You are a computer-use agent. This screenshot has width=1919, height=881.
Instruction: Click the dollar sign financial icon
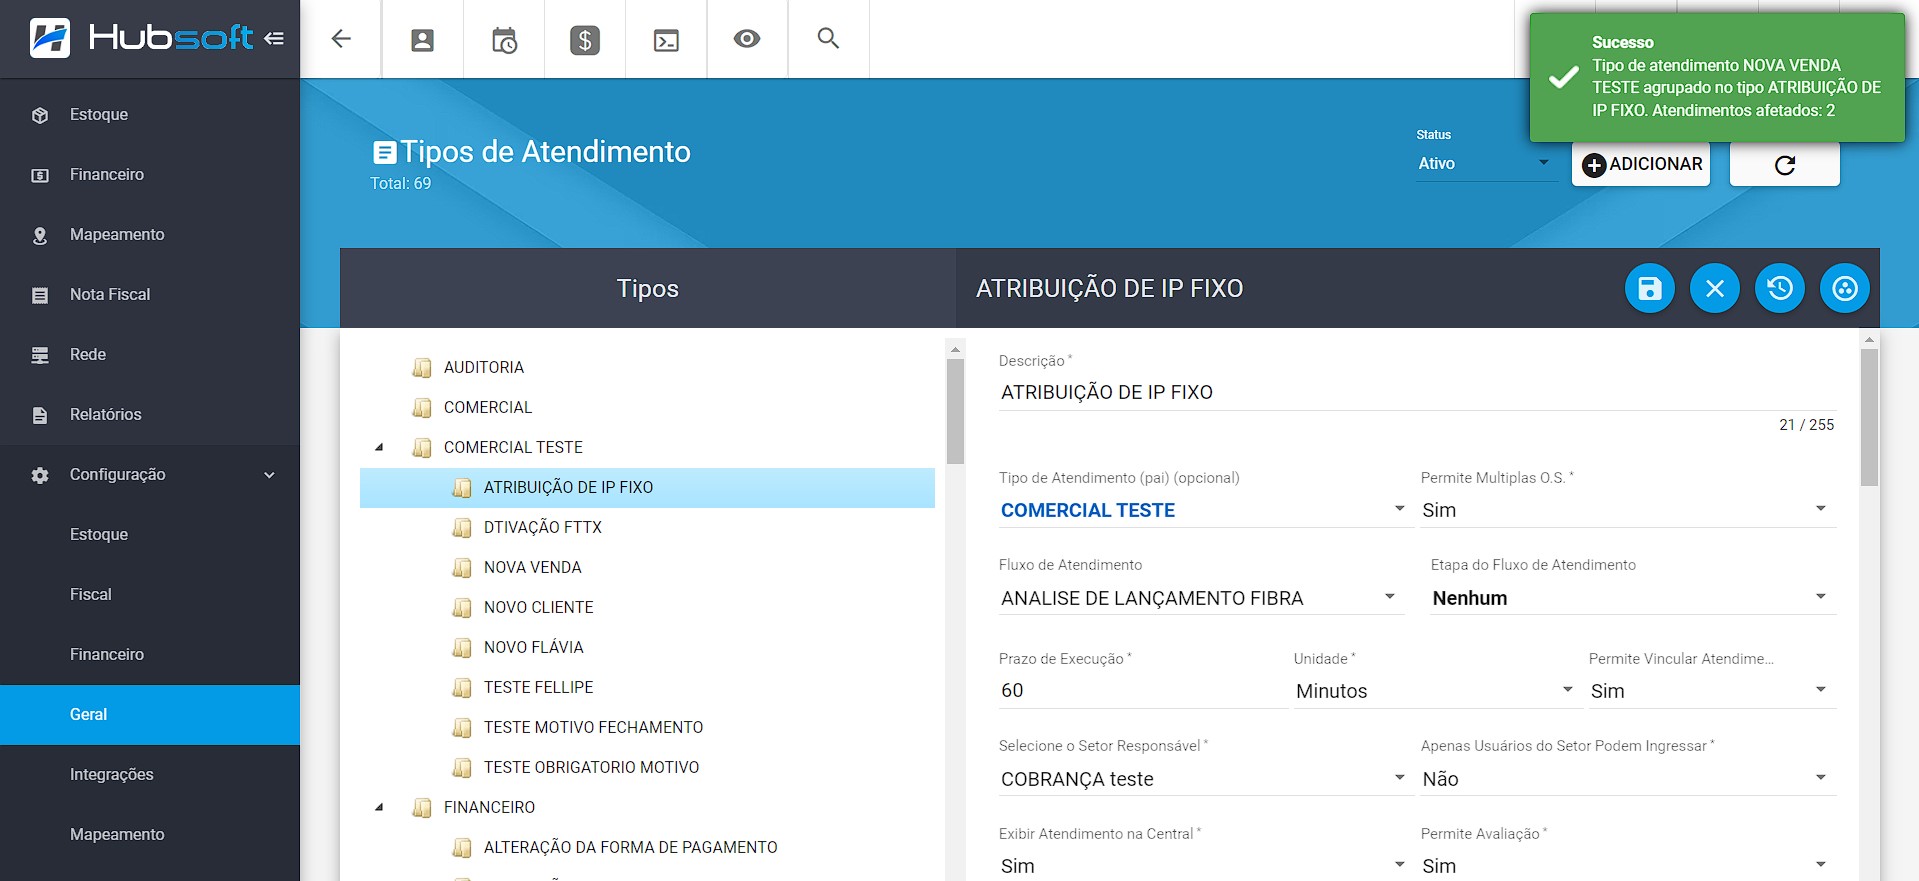(585, 40)
